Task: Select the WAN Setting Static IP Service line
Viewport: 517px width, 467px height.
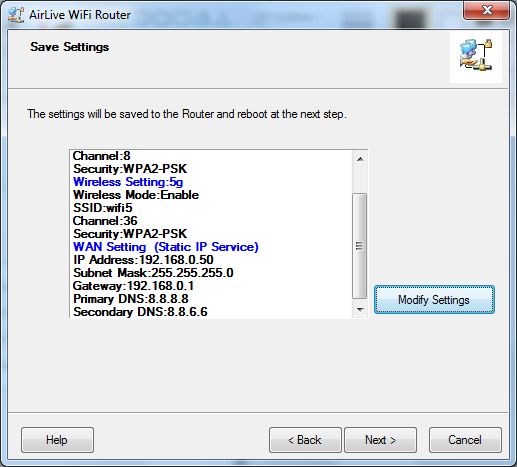Action: (166, 247)
